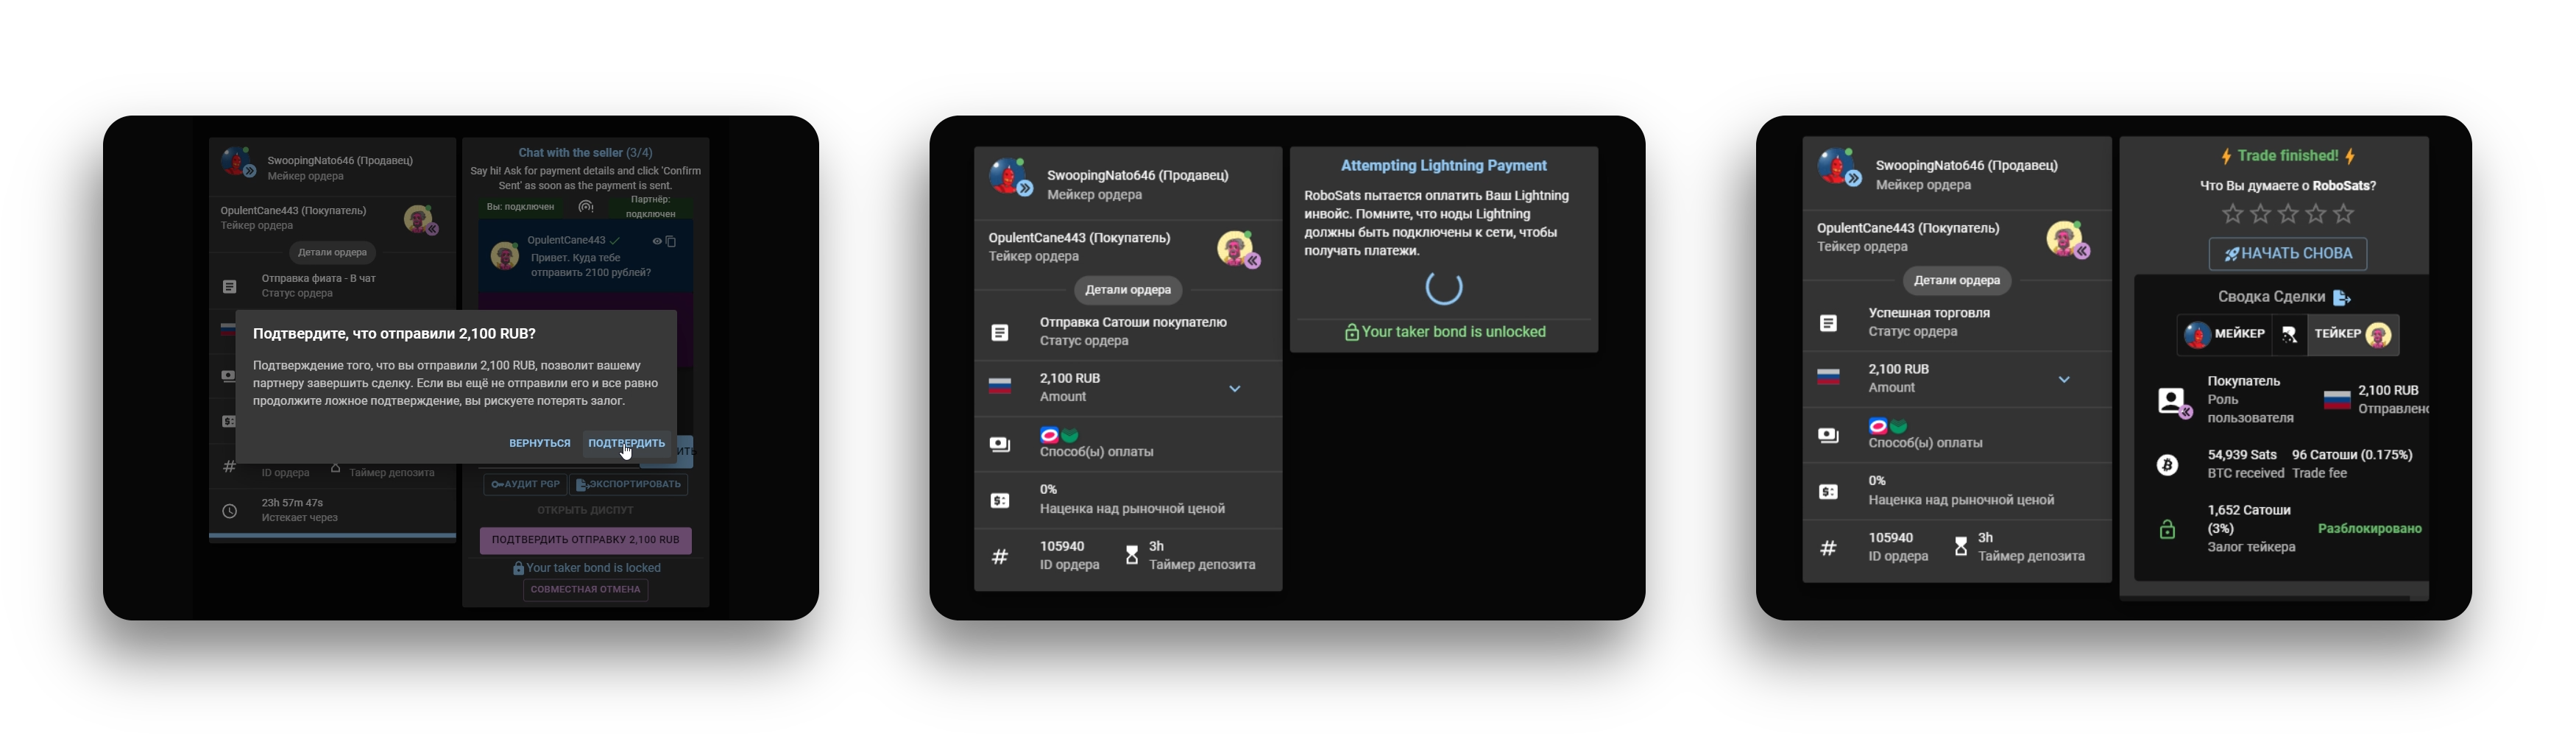Rate RoboSats with the fifth star

coord(2344,214)
